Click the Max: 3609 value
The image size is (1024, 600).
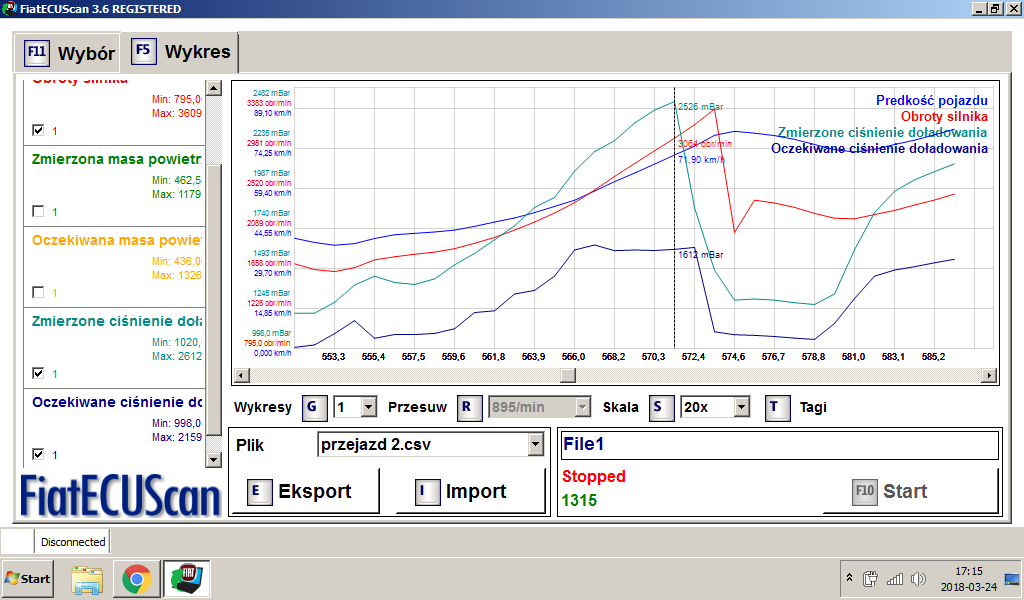176,114
